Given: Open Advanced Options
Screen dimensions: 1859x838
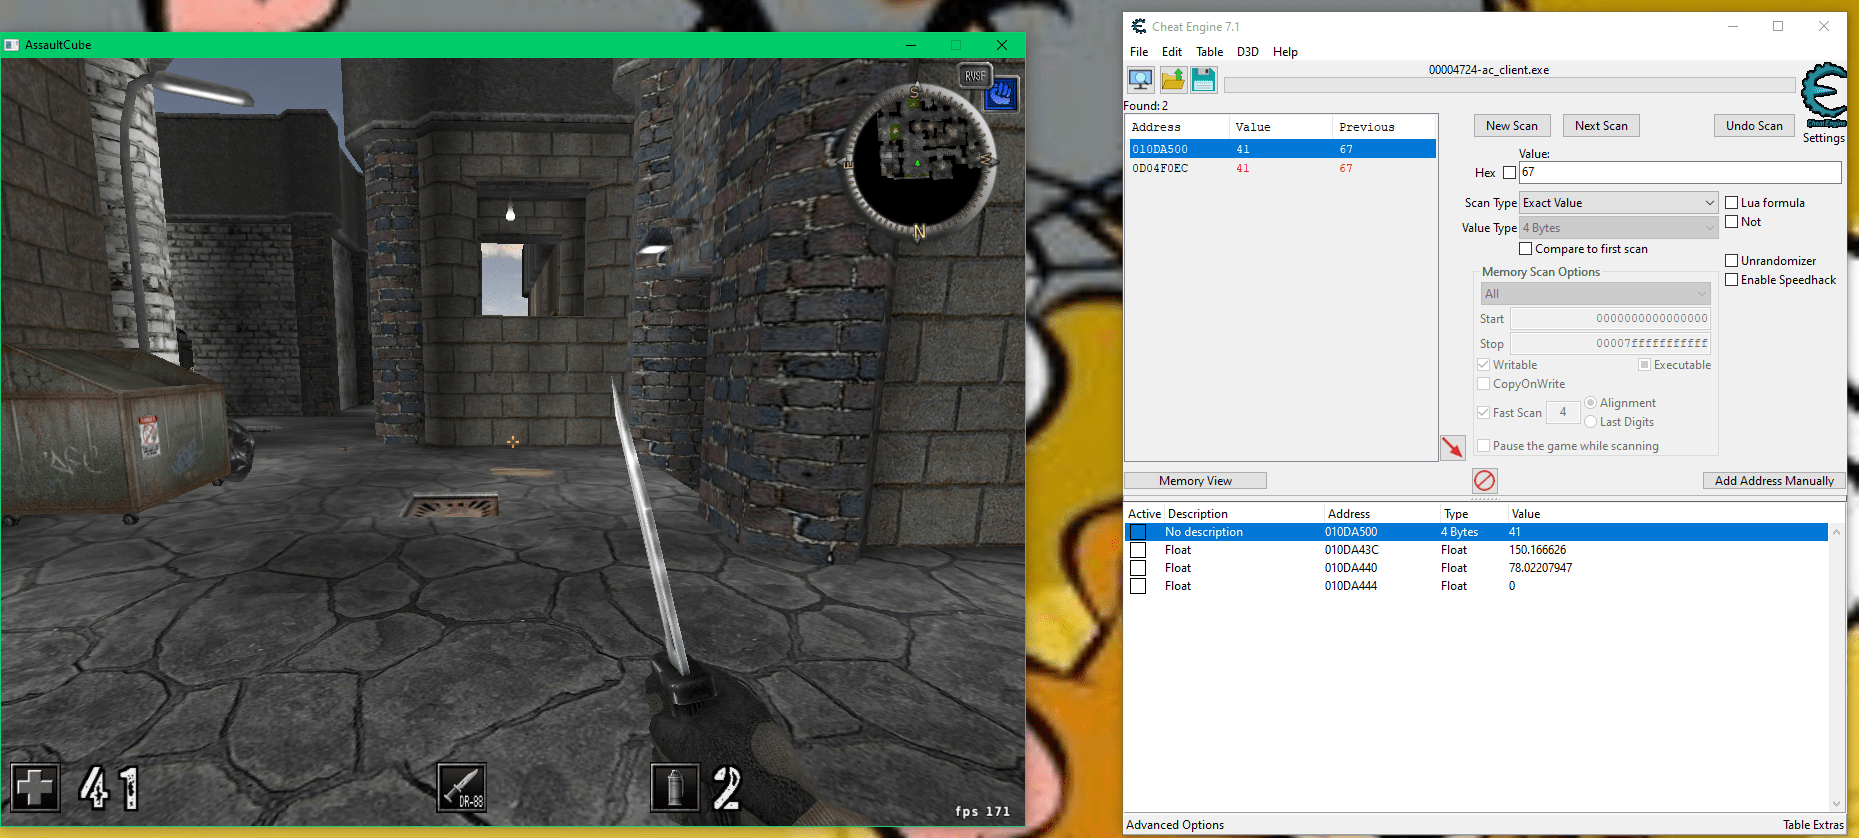Looking at the screenshot, I should pos(1175,825).
